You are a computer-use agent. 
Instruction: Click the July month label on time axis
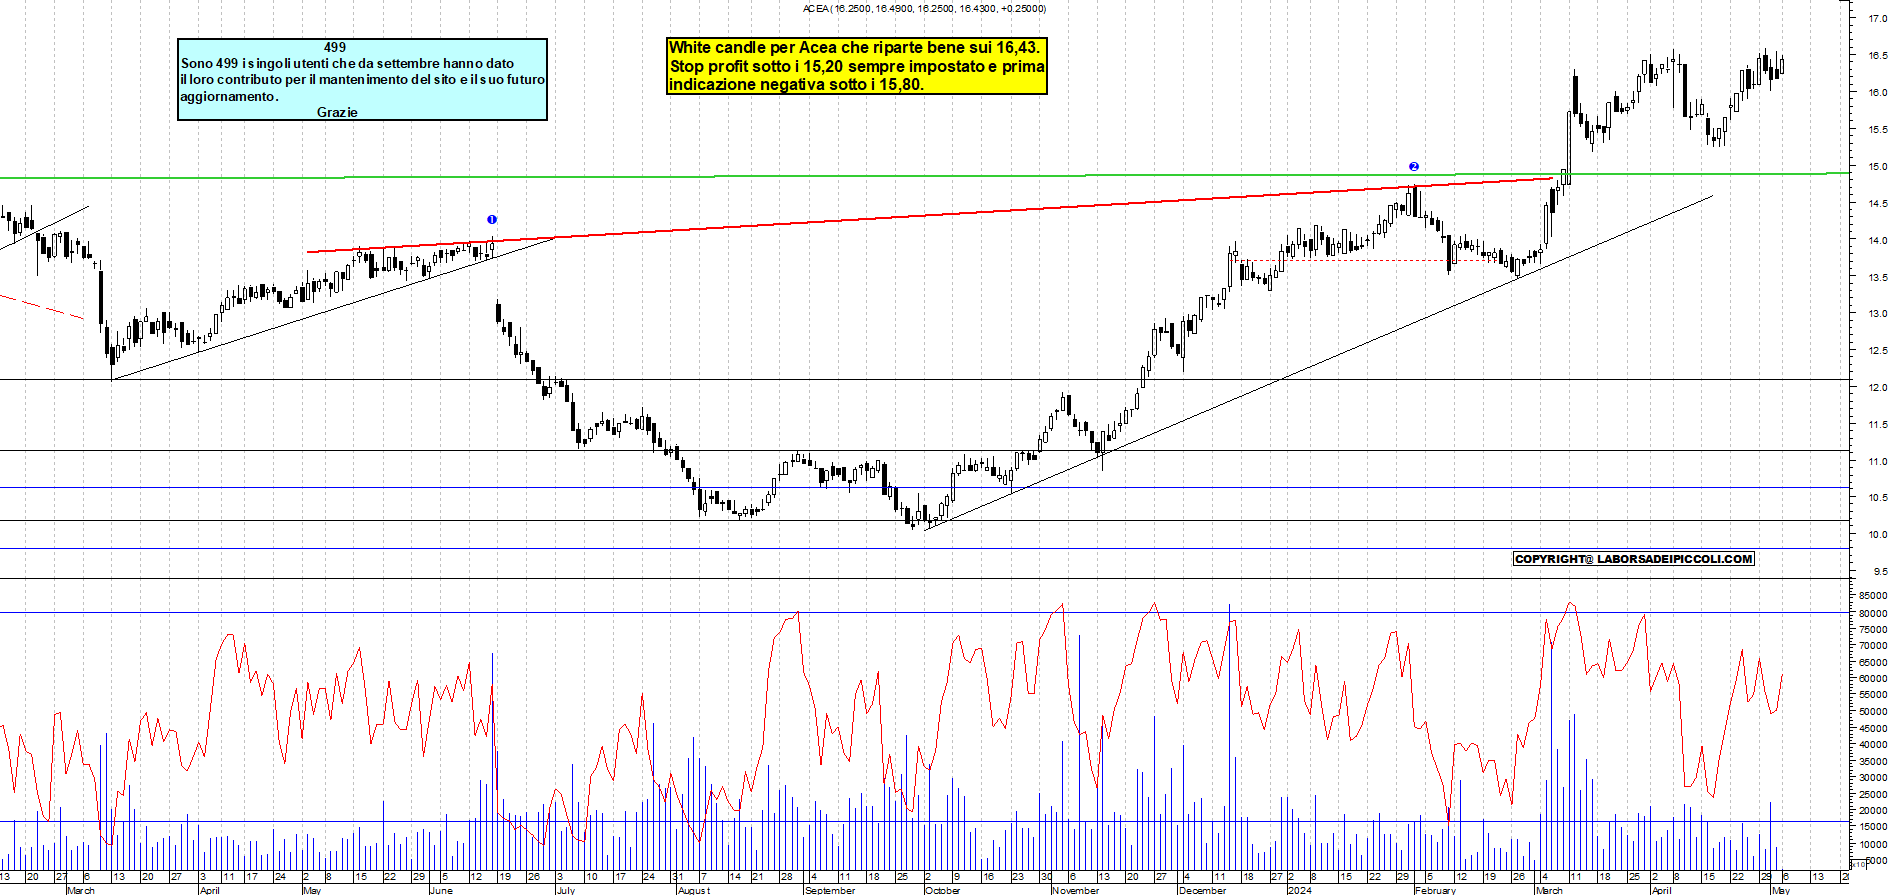(x=566, y=890)
